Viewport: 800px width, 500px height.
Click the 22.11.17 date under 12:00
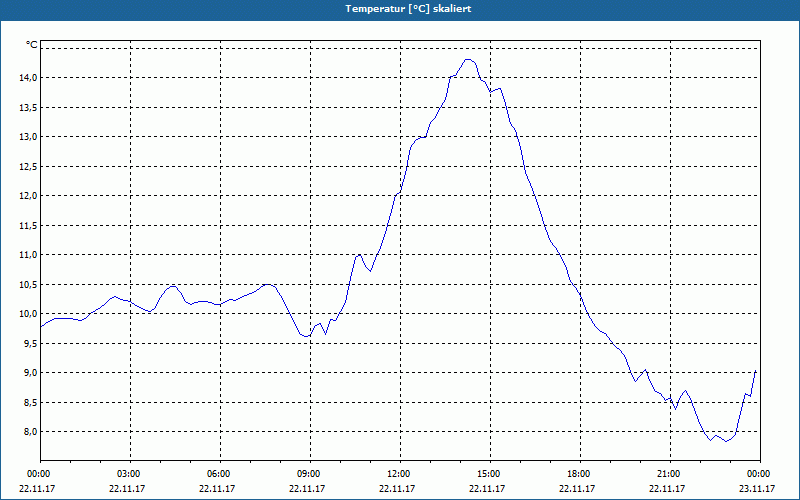(x=397, y=488)
